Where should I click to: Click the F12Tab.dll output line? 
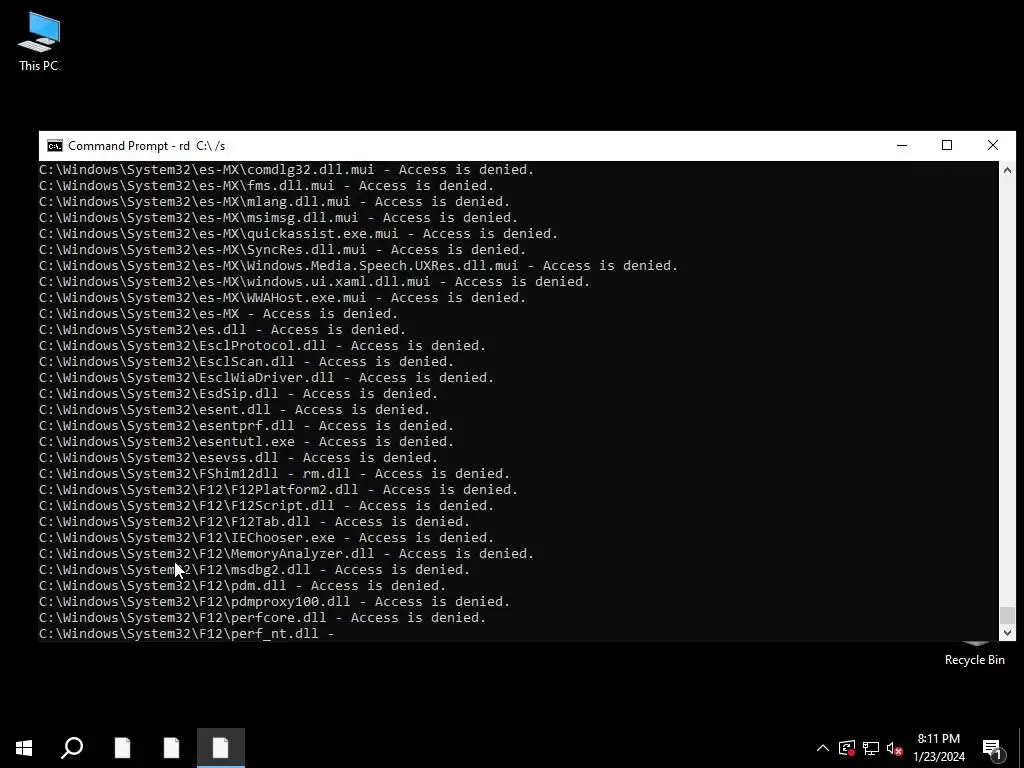pyautogui.click(x=254, y=522)
